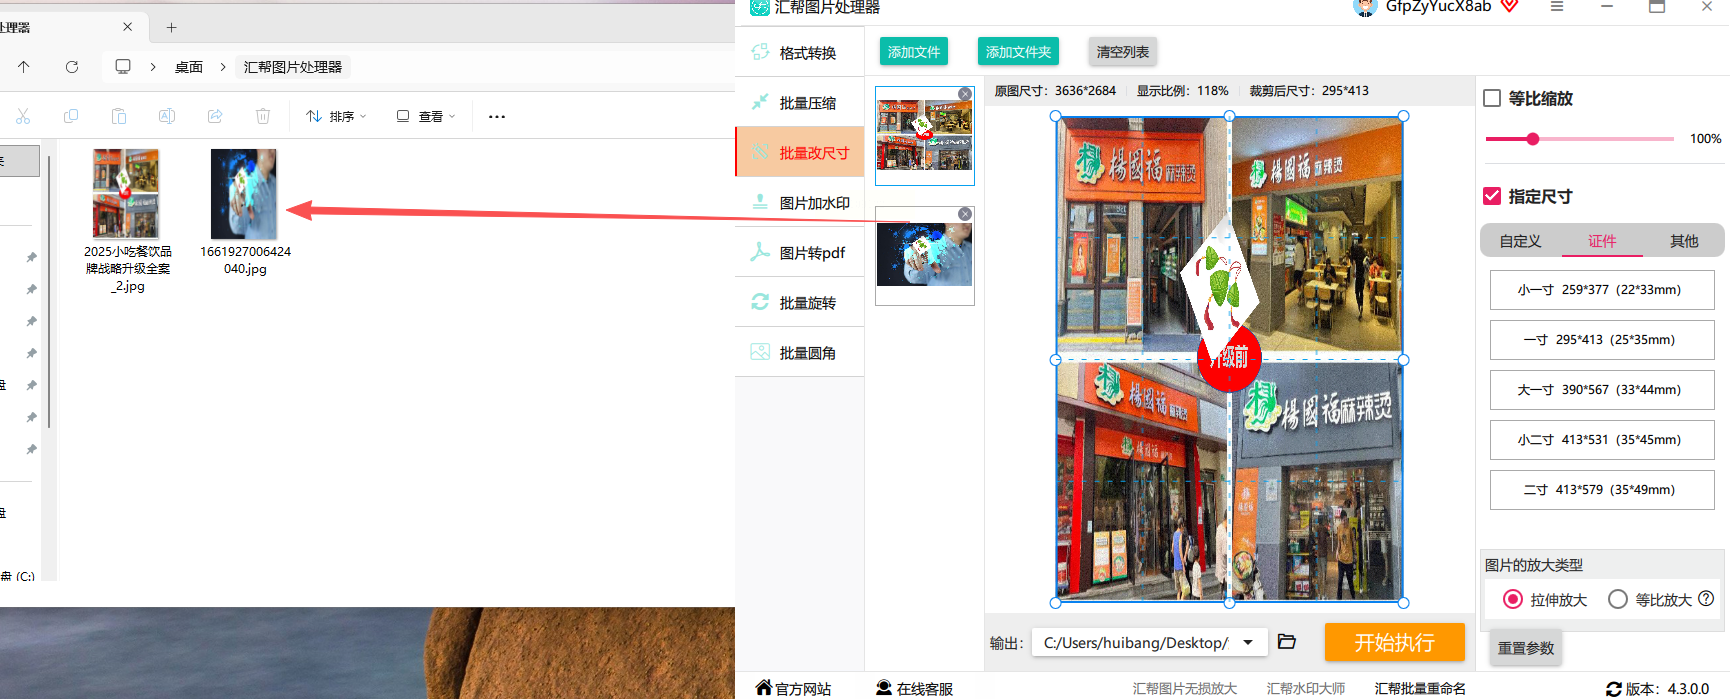Adjust the scaling percentage slider handle
The width and height of the screenshot is (1730, 699).
coord(1533,139)
